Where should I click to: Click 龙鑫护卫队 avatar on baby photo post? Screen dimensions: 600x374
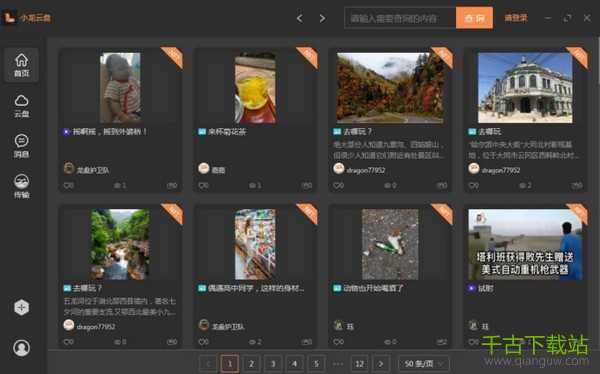coord(69,168)
